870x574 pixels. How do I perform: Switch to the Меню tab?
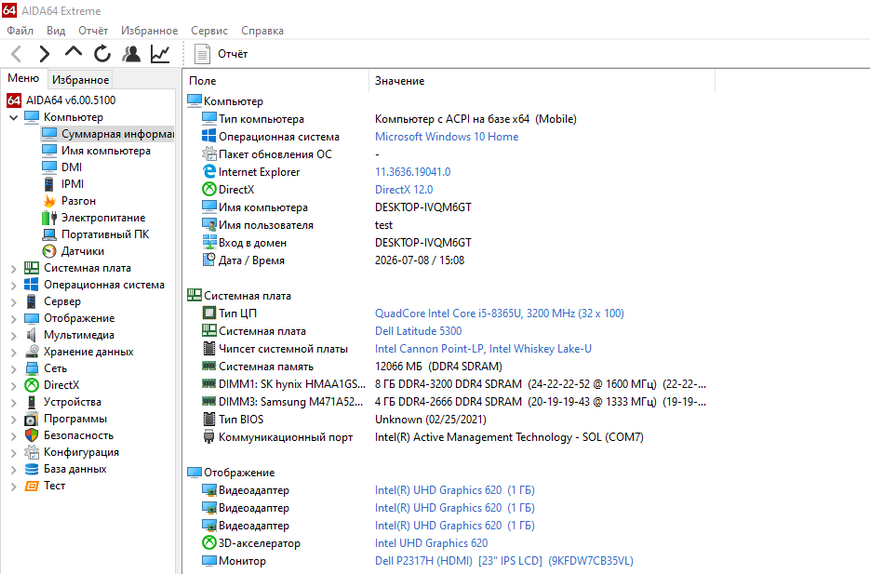23,78
